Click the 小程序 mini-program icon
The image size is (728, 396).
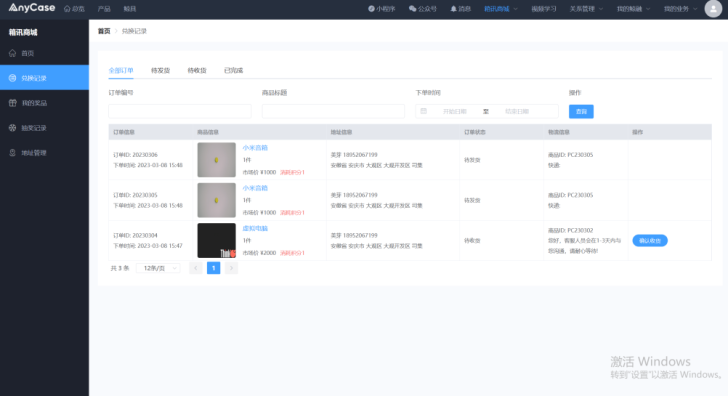[x=371, y=9]
